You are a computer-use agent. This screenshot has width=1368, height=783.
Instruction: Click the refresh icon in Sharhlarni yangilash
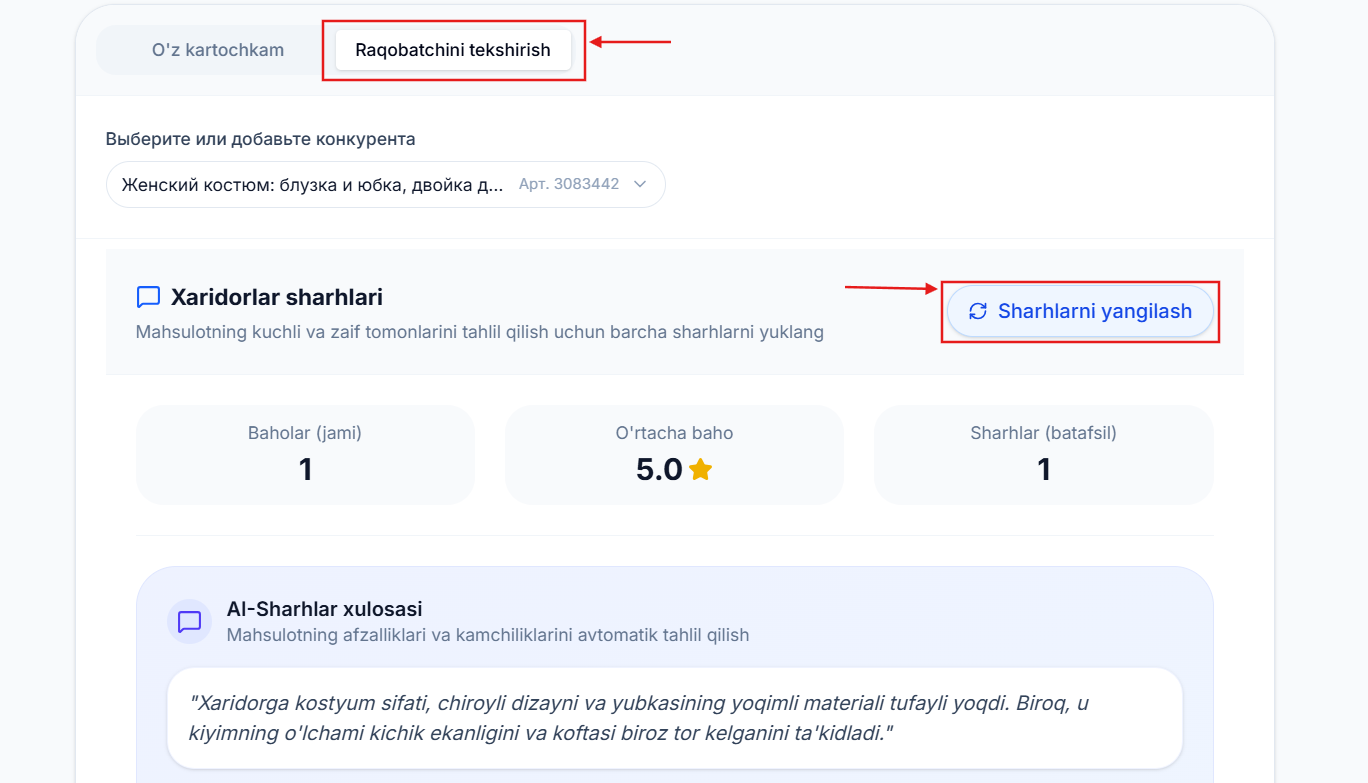(978, 311)
